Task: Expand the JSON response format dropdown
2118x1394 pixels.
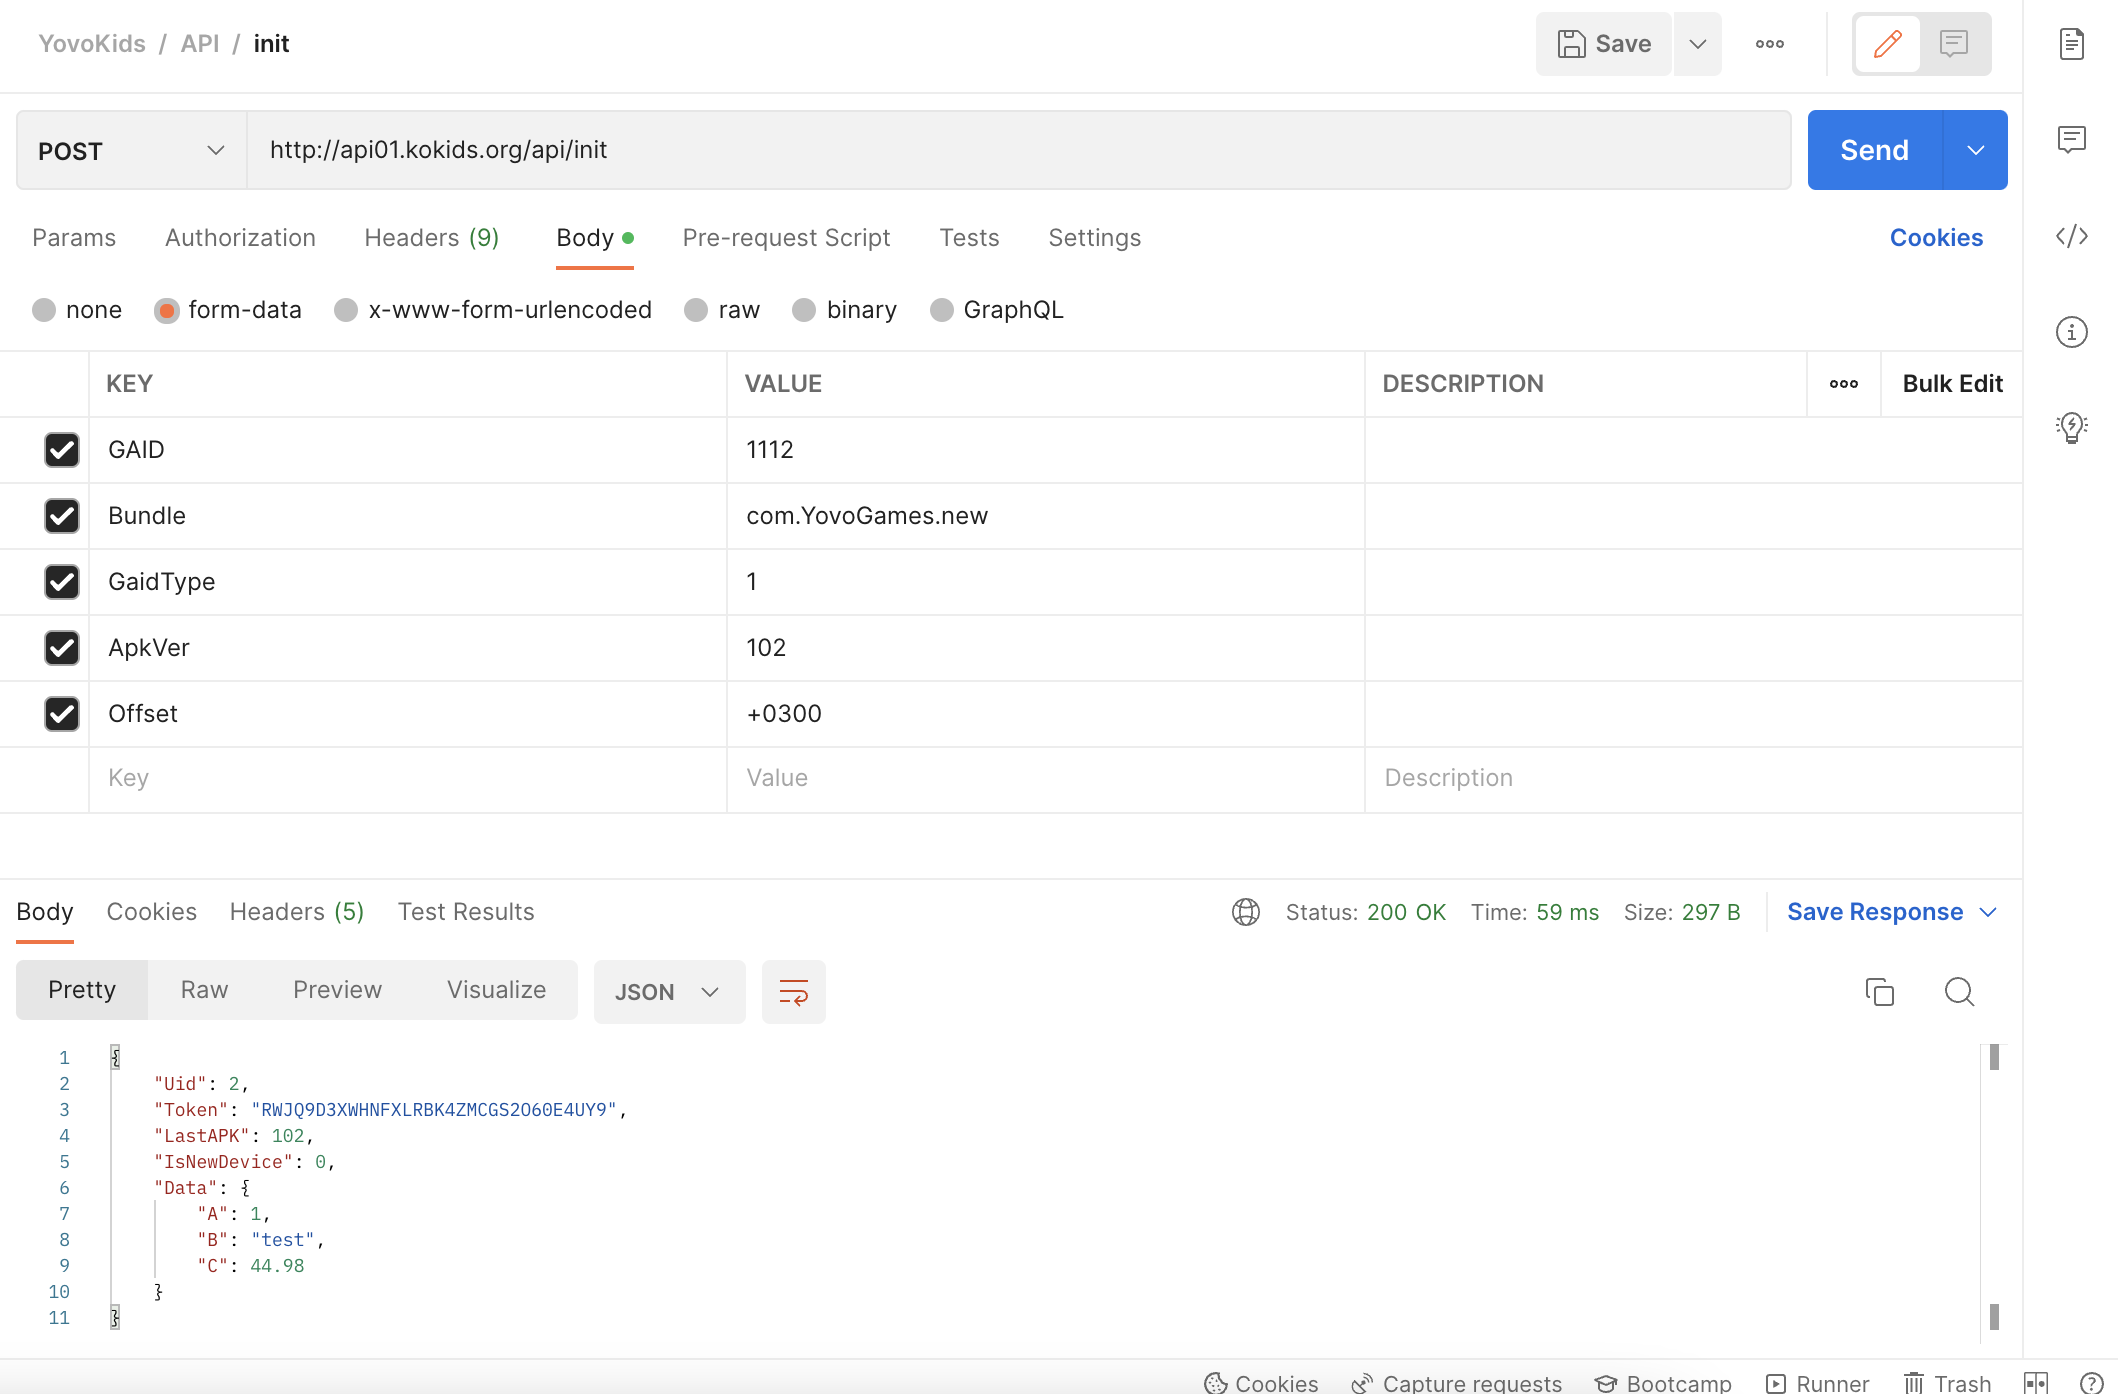Action: coord(669,991)
